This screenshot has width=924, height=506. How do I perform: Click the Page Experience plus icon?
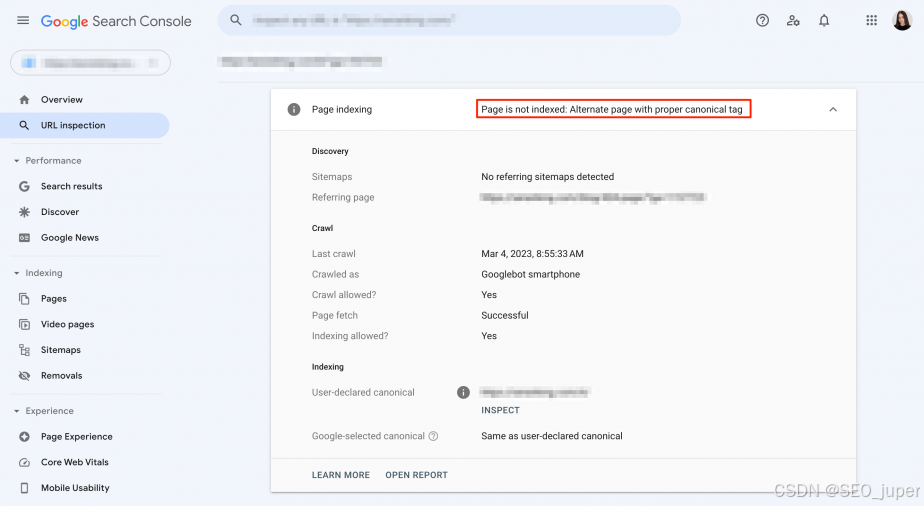click(x=24, y=436)
